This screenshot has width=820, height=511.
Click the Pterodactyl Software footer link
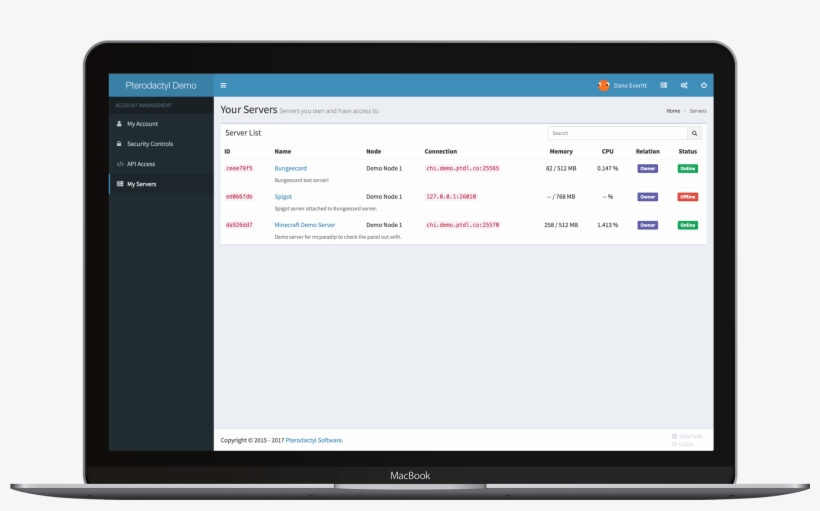tap(313, 440)
